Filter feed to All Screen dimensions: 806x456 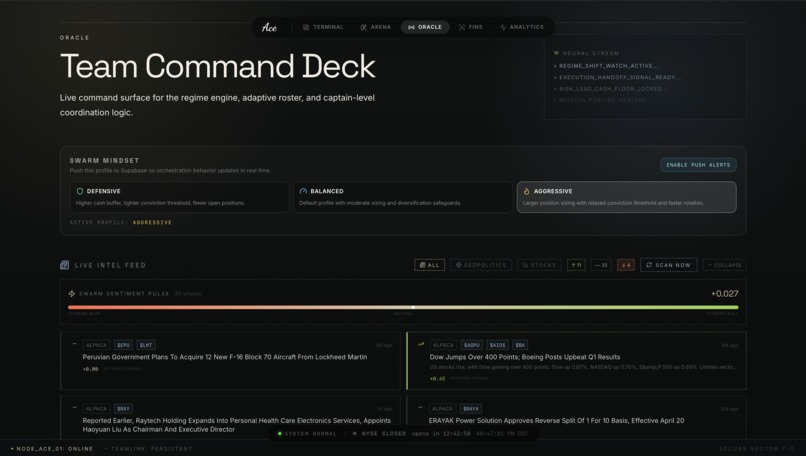[430, 265]
